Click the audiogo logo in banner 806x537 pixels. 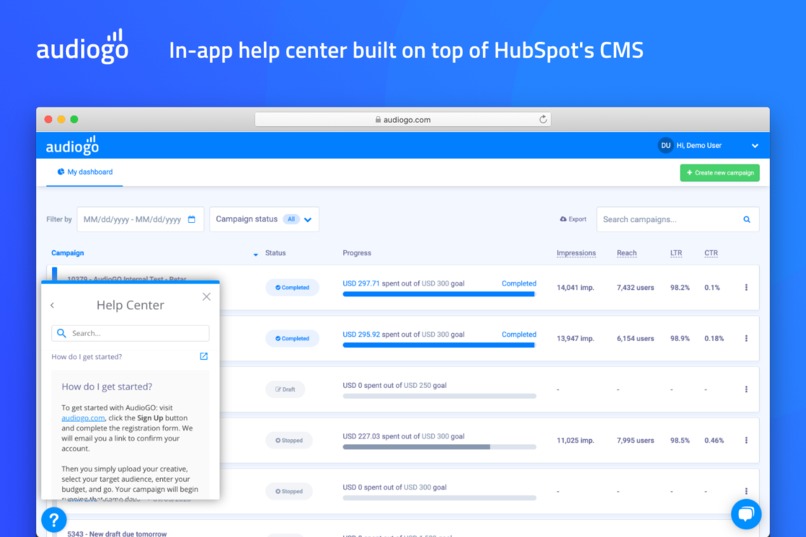tap(82, 47)
